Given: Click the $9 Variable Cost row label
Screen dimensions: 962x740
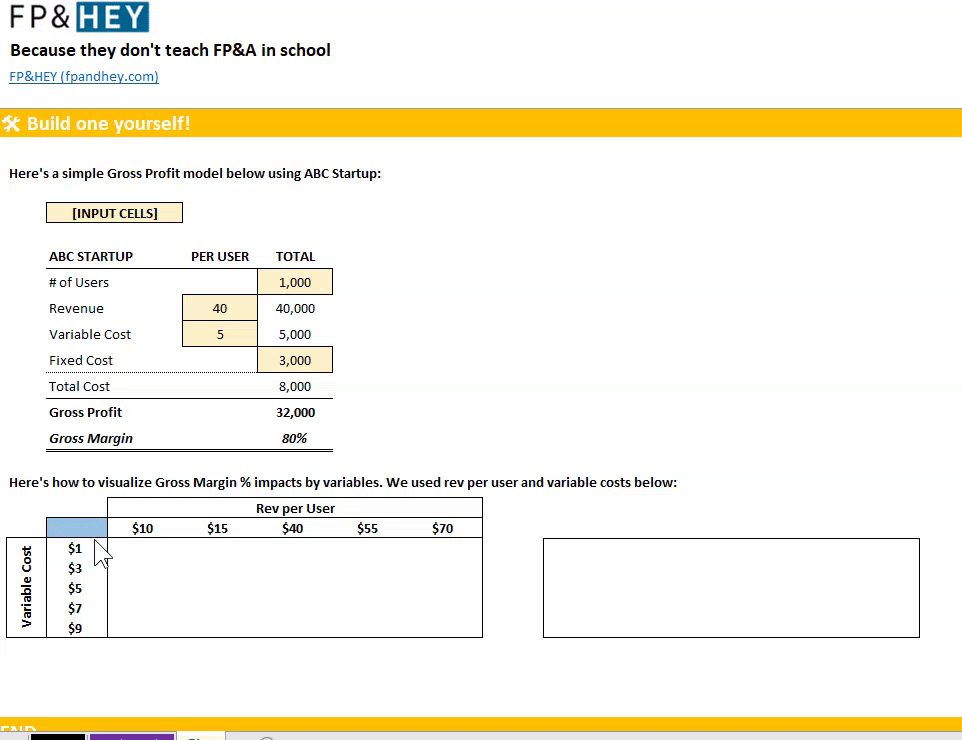Looking at the screenshot, I should (x=74, y=628).
